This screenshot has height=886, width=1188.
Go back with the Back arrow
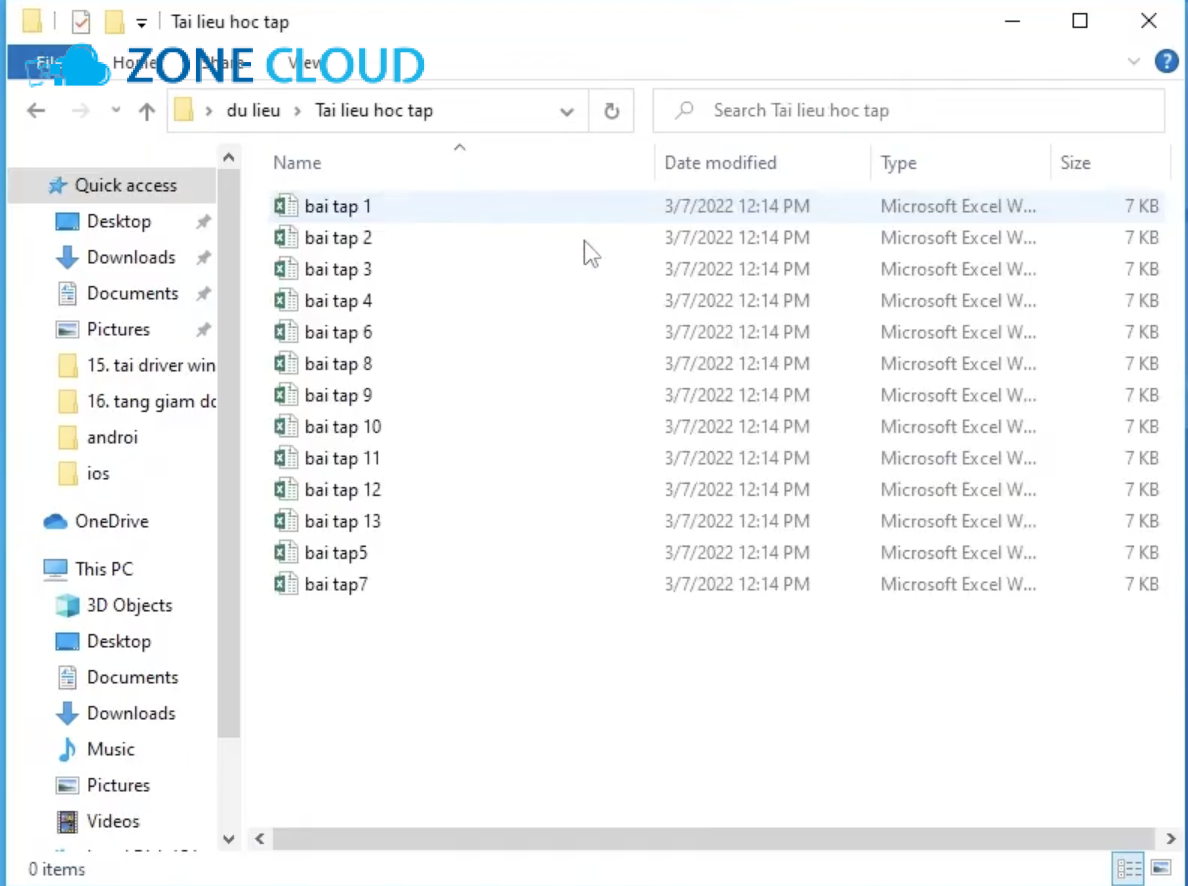pyautogui.click(x=36, y=111)
